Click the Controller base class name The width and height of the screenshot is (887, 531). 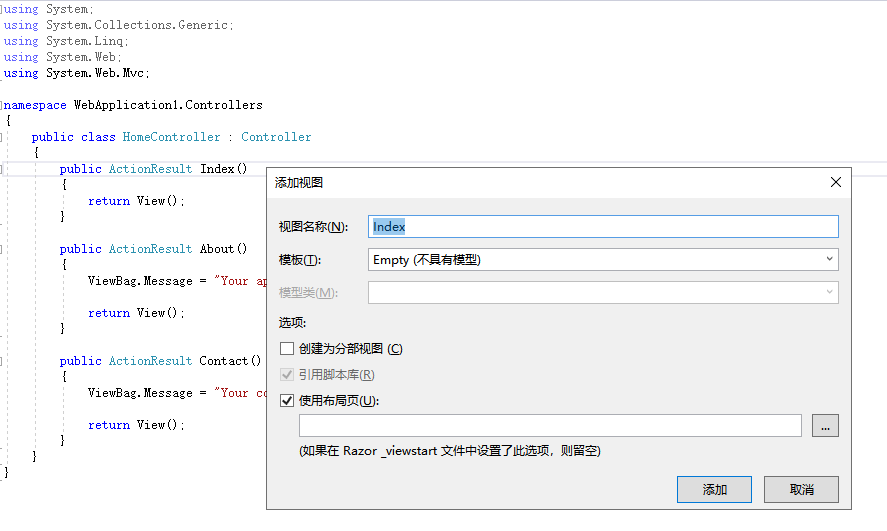276,137
